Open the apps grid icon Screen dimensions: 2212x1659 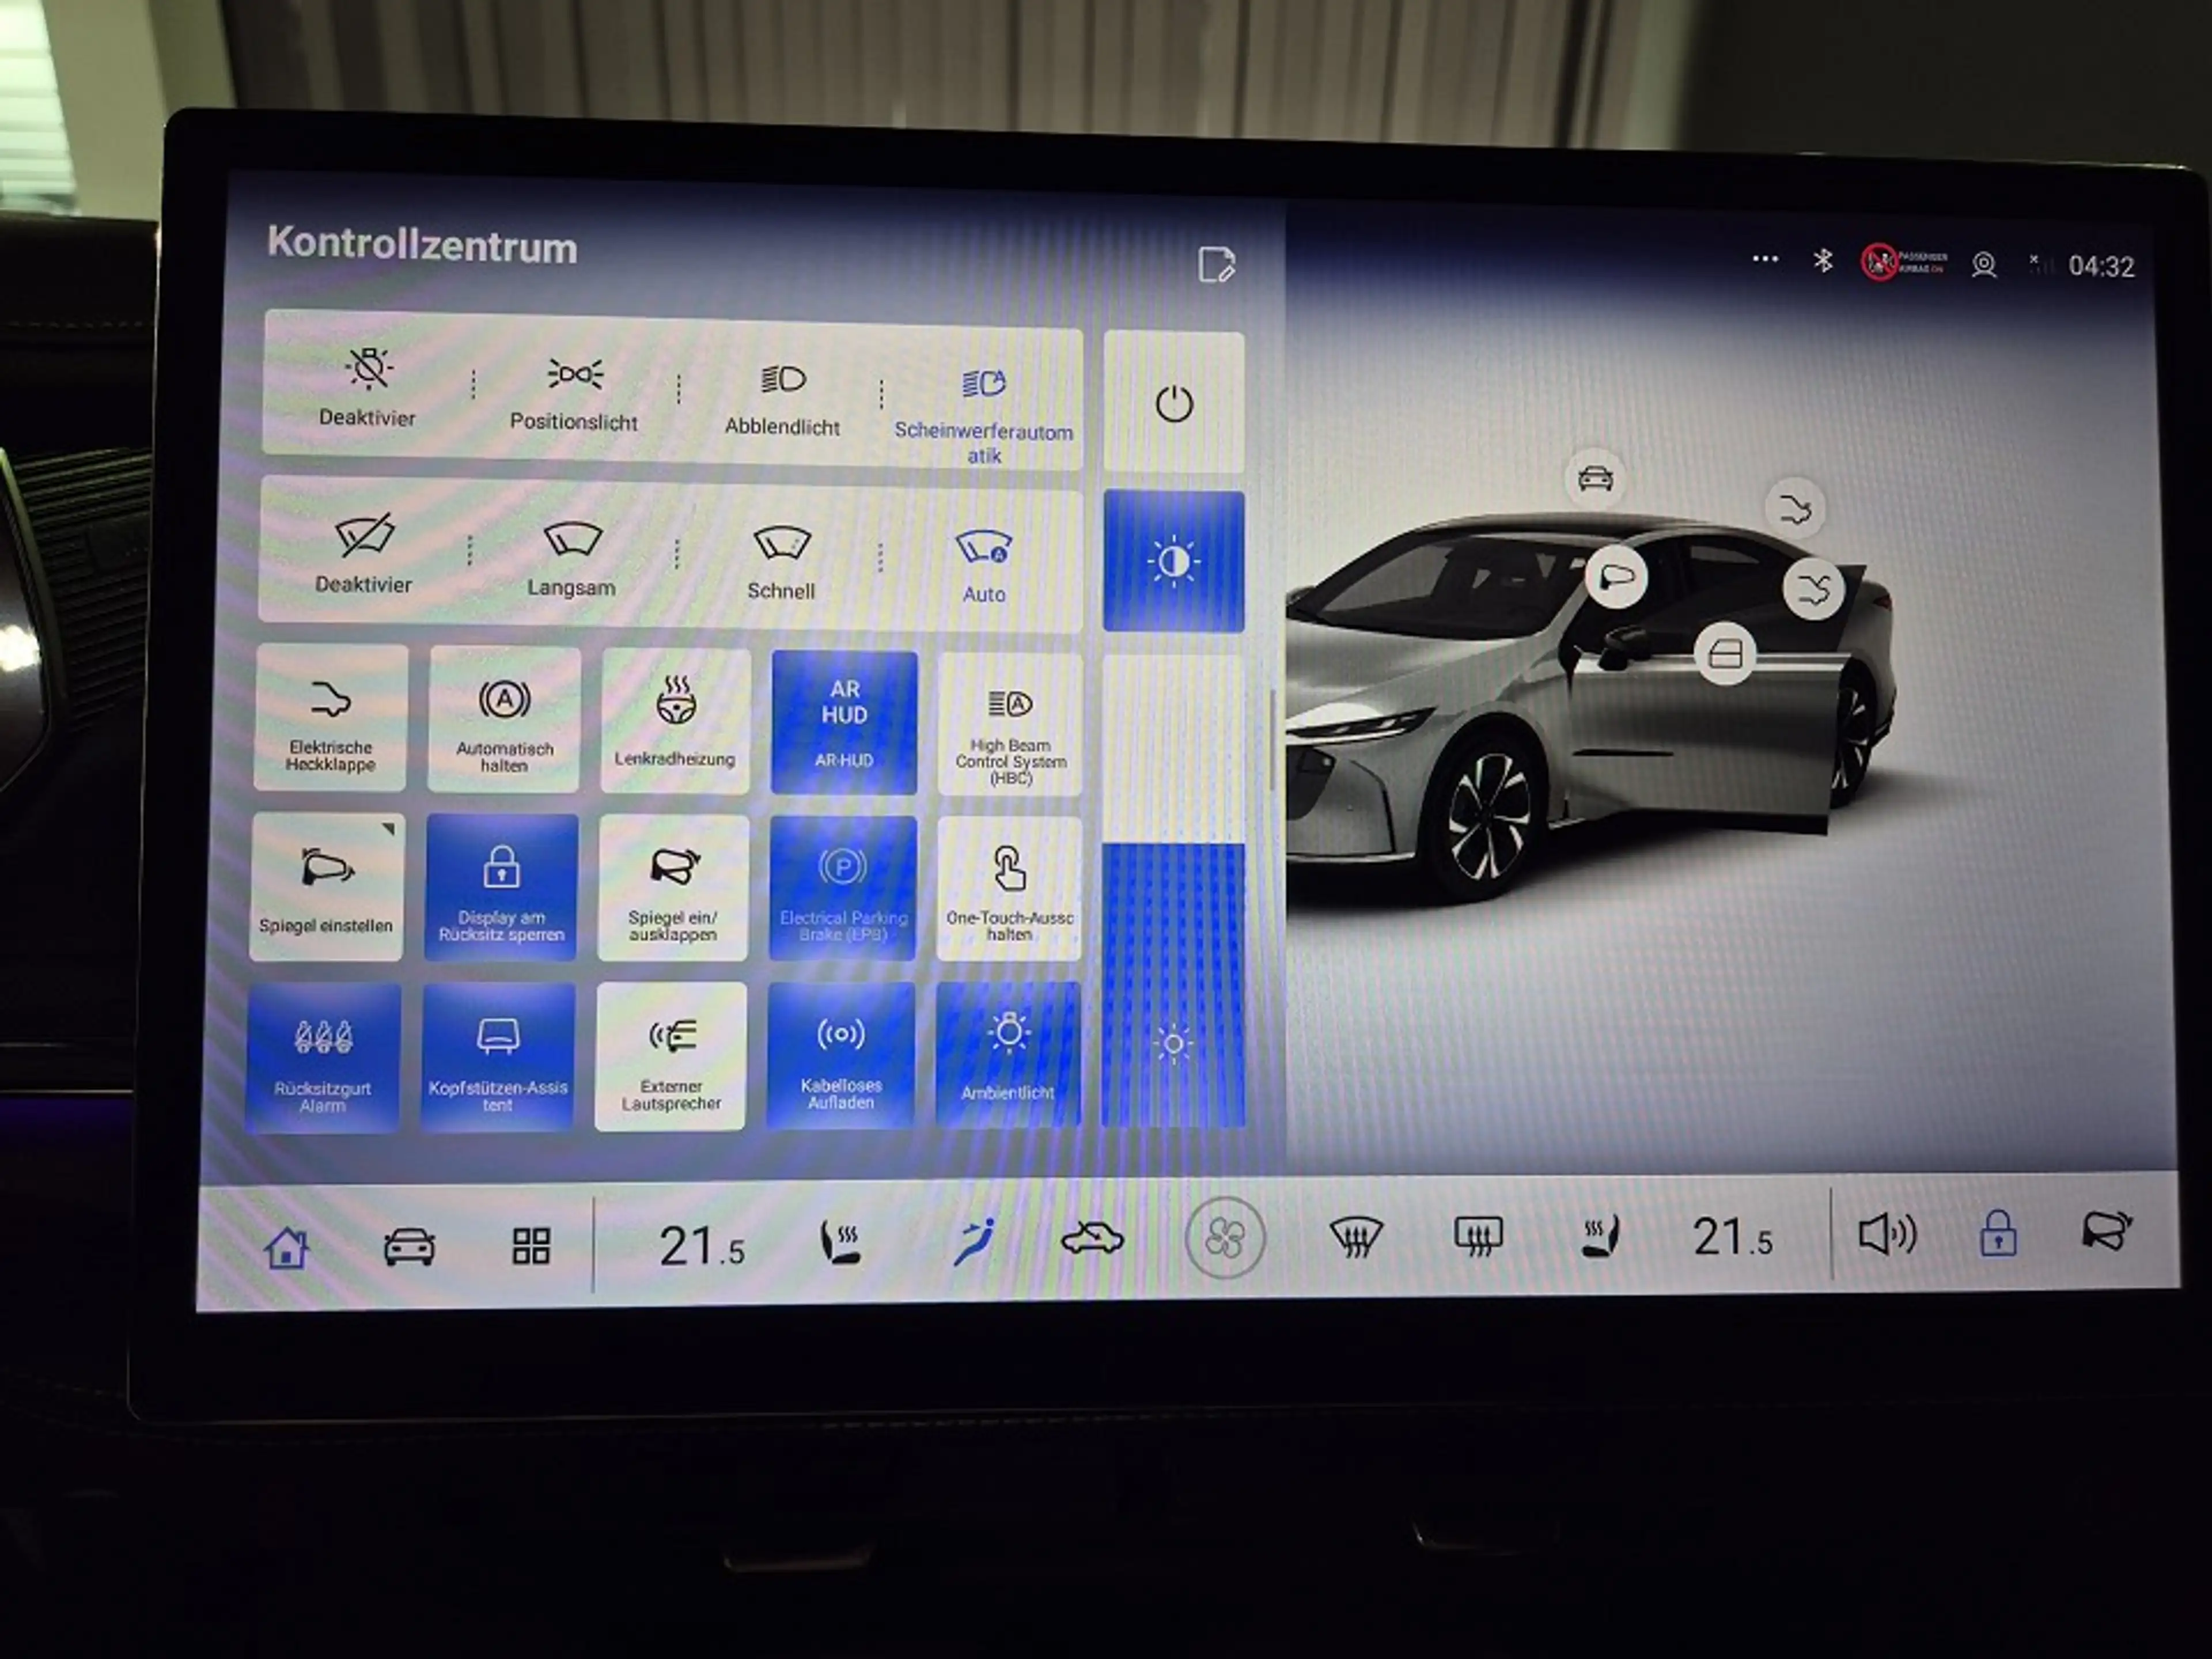(531, 1246)
